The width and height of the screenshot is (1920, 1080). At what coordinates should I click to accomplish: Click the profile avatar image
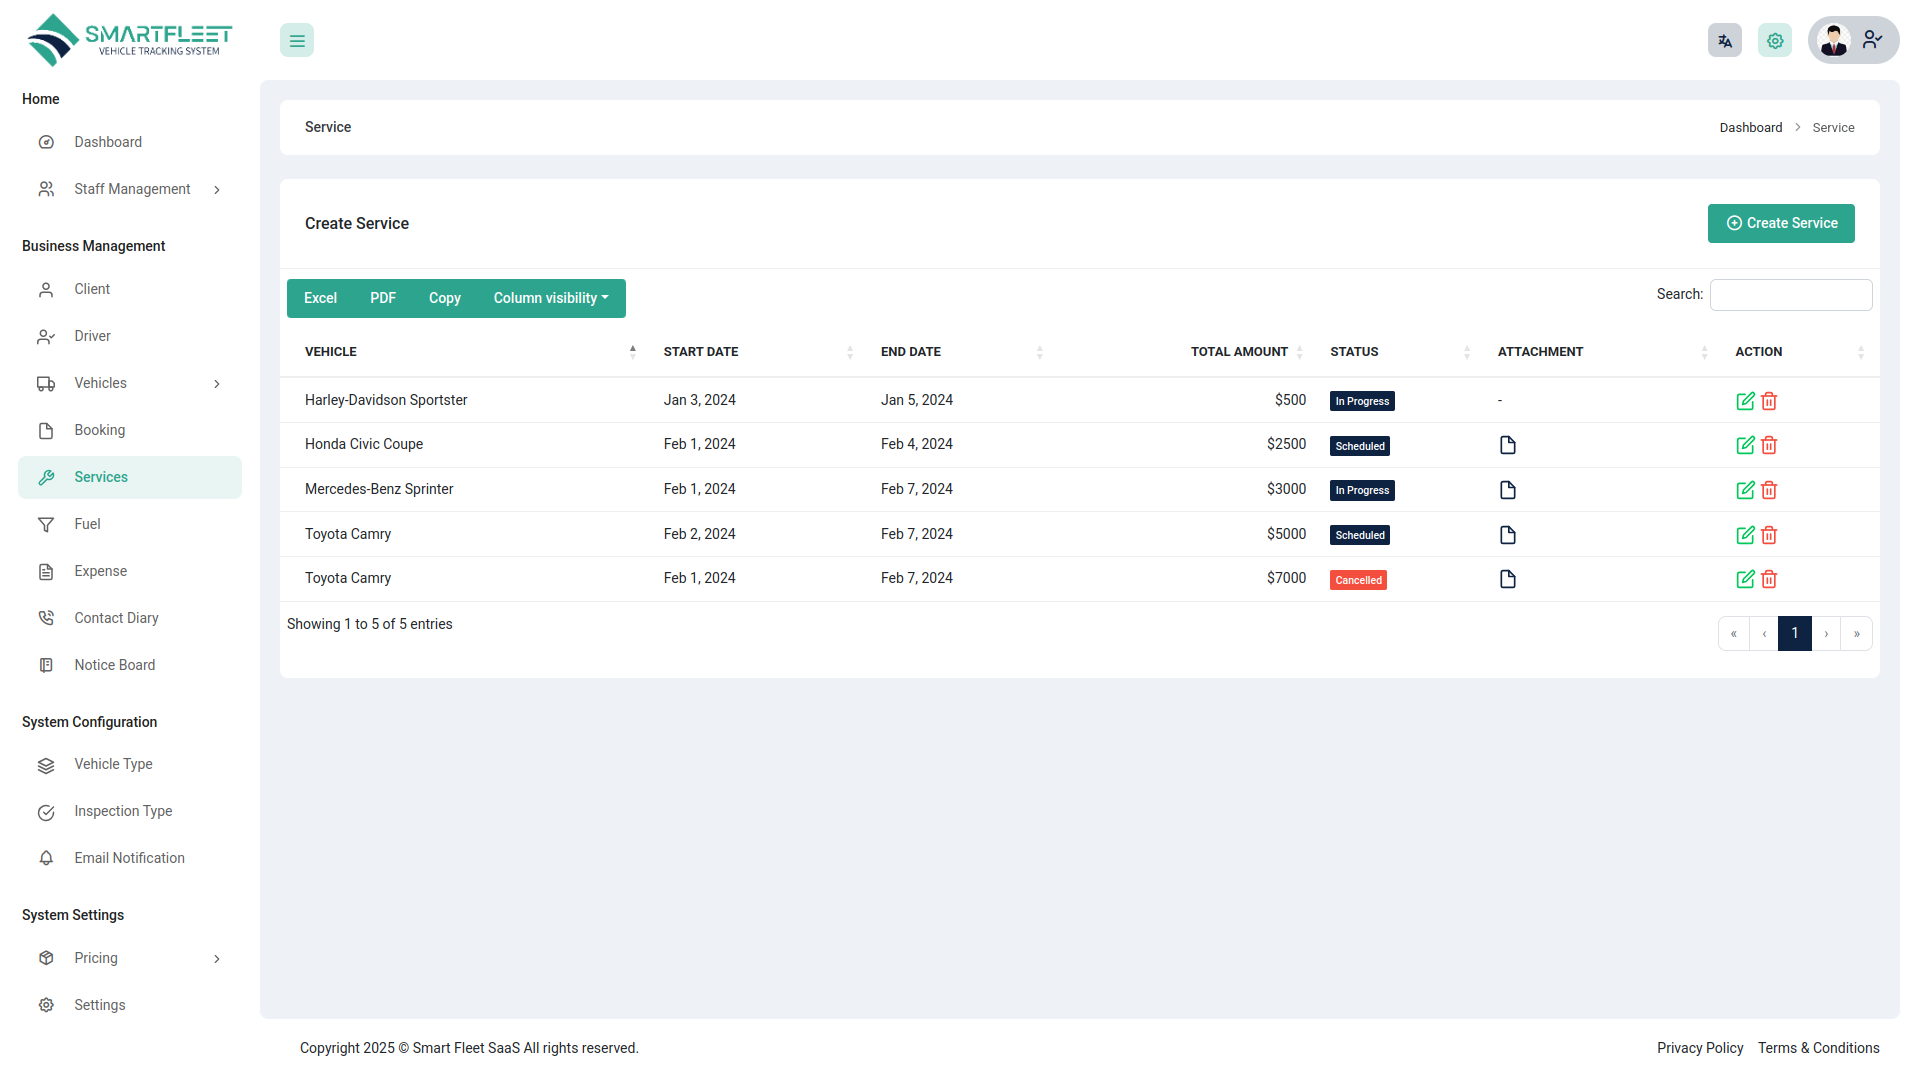(x=1834, y=40)
